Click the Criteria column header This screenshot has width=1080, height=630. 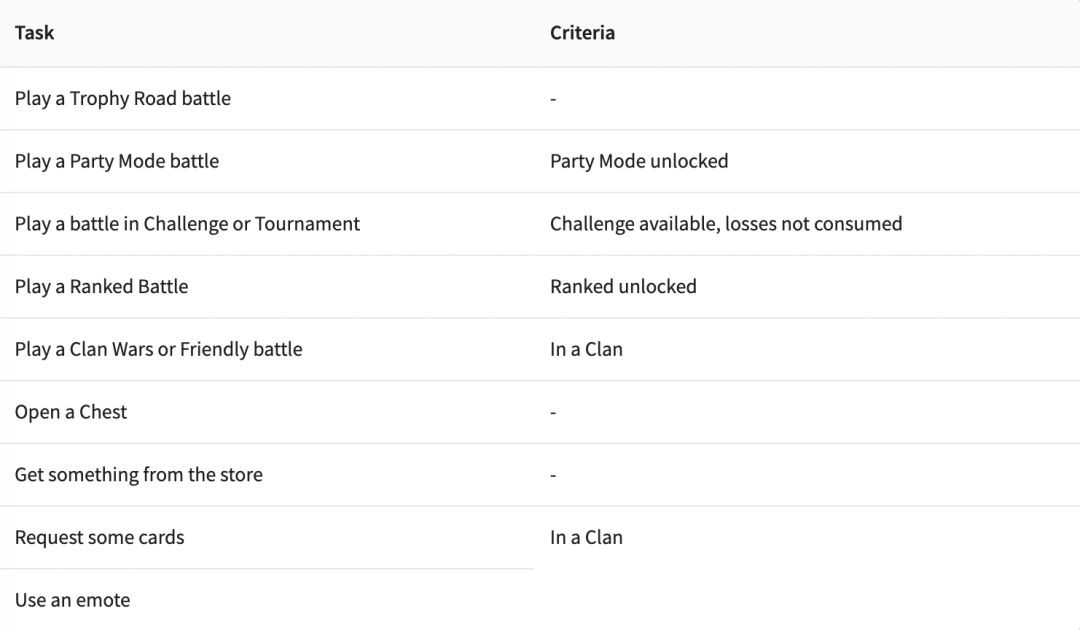tap(582, 33)
